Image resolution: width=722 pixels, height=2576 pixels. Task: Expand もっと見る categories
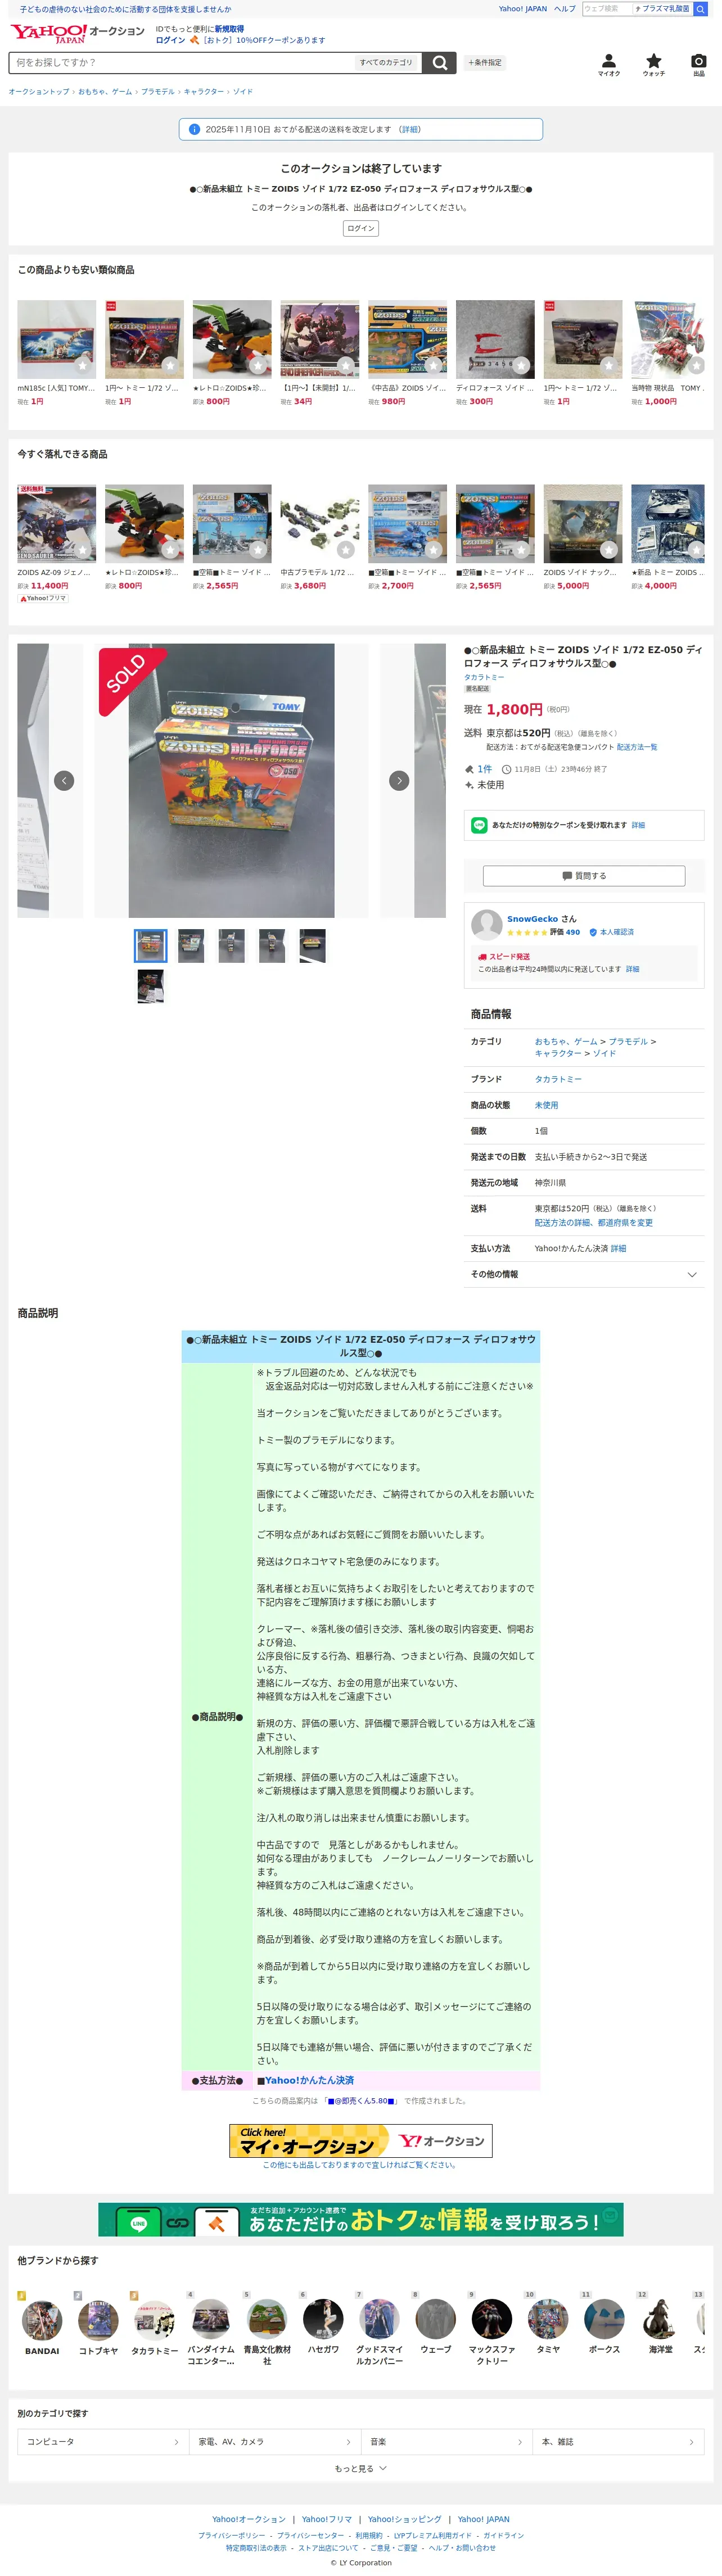(x=361, y=2469)
